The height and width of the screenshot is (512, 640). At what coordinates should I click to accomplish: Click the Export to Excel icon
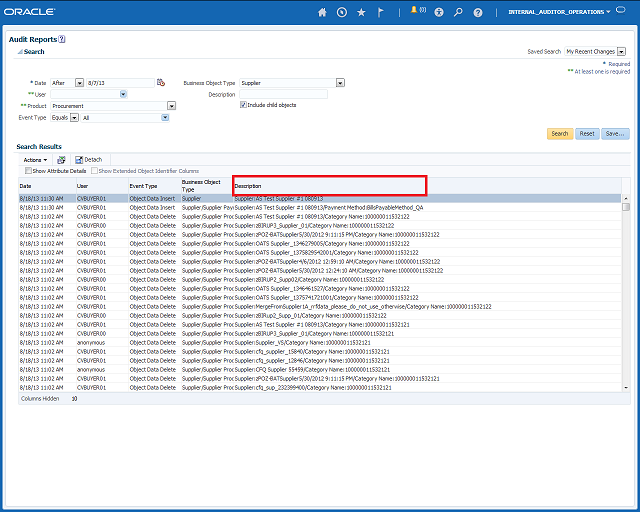coord(61,160)
